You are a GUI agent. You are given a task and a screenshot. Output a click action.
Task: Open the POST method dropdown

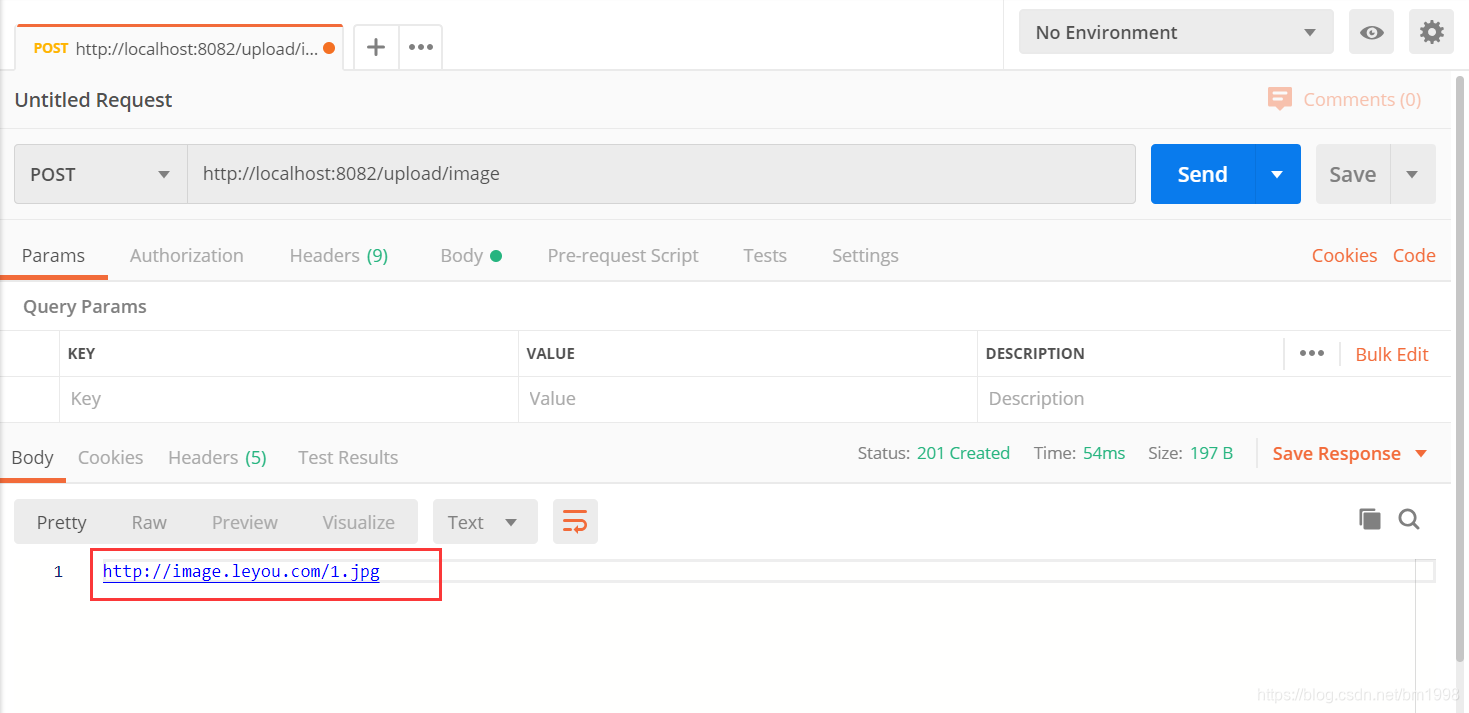pos(101,174)
